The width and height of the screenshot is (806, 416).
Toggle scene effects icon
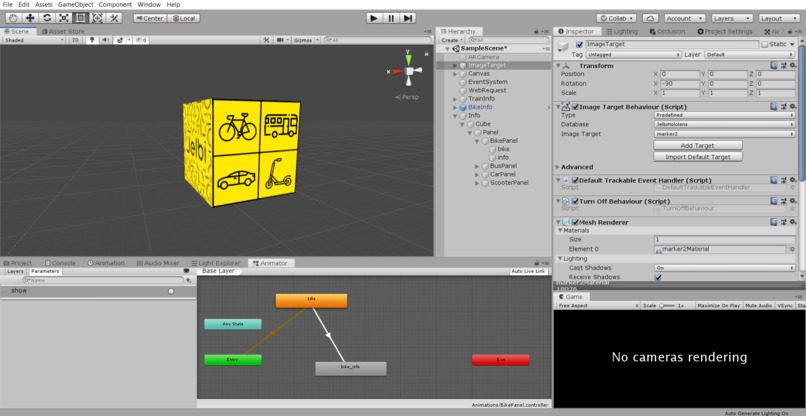tap(120, 40)
